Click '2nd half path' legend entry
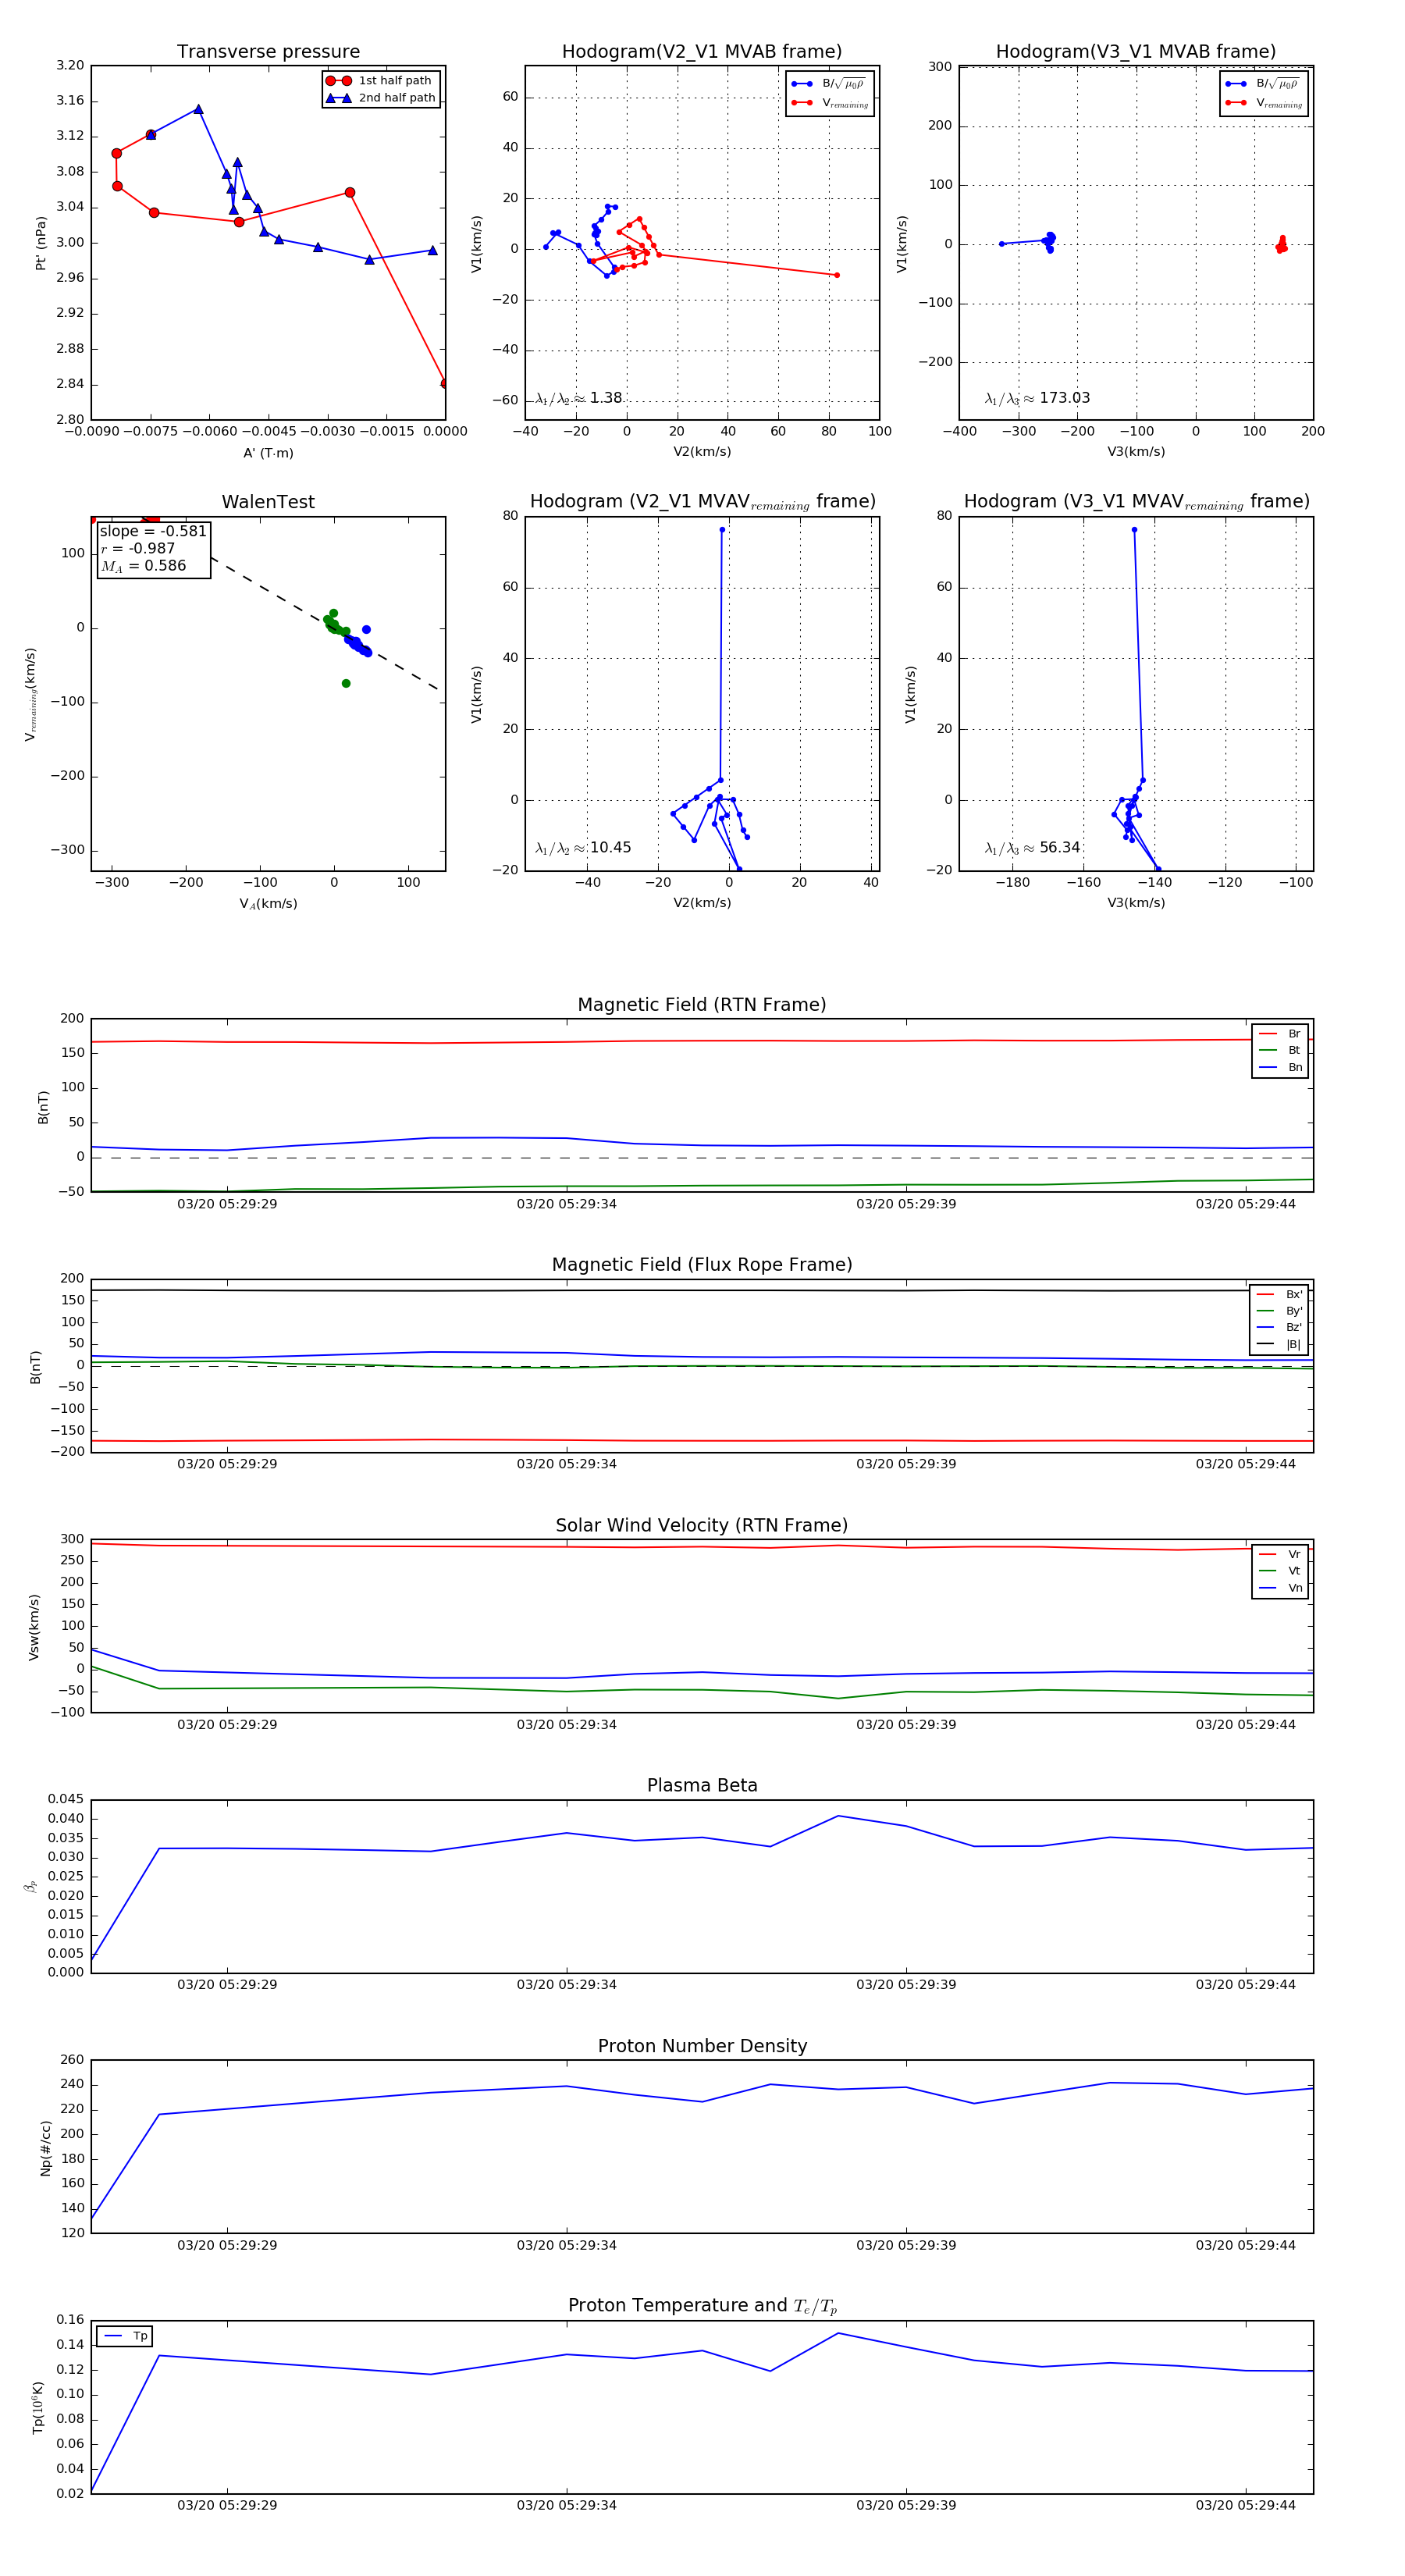Image resolution: width=1405 pixels, height=2576 pixels. (382, 98)
